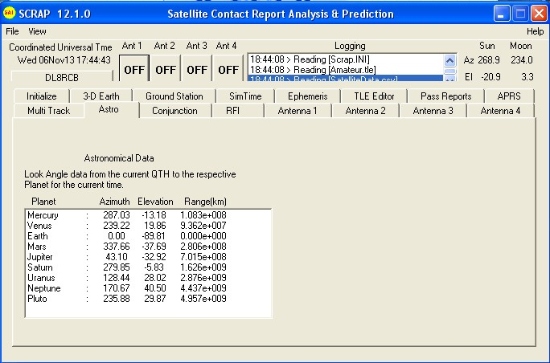Select the Mercury row in planet list
Viewport: 550px width, 363px height.
pyautogui.click(x=148, y=215)
